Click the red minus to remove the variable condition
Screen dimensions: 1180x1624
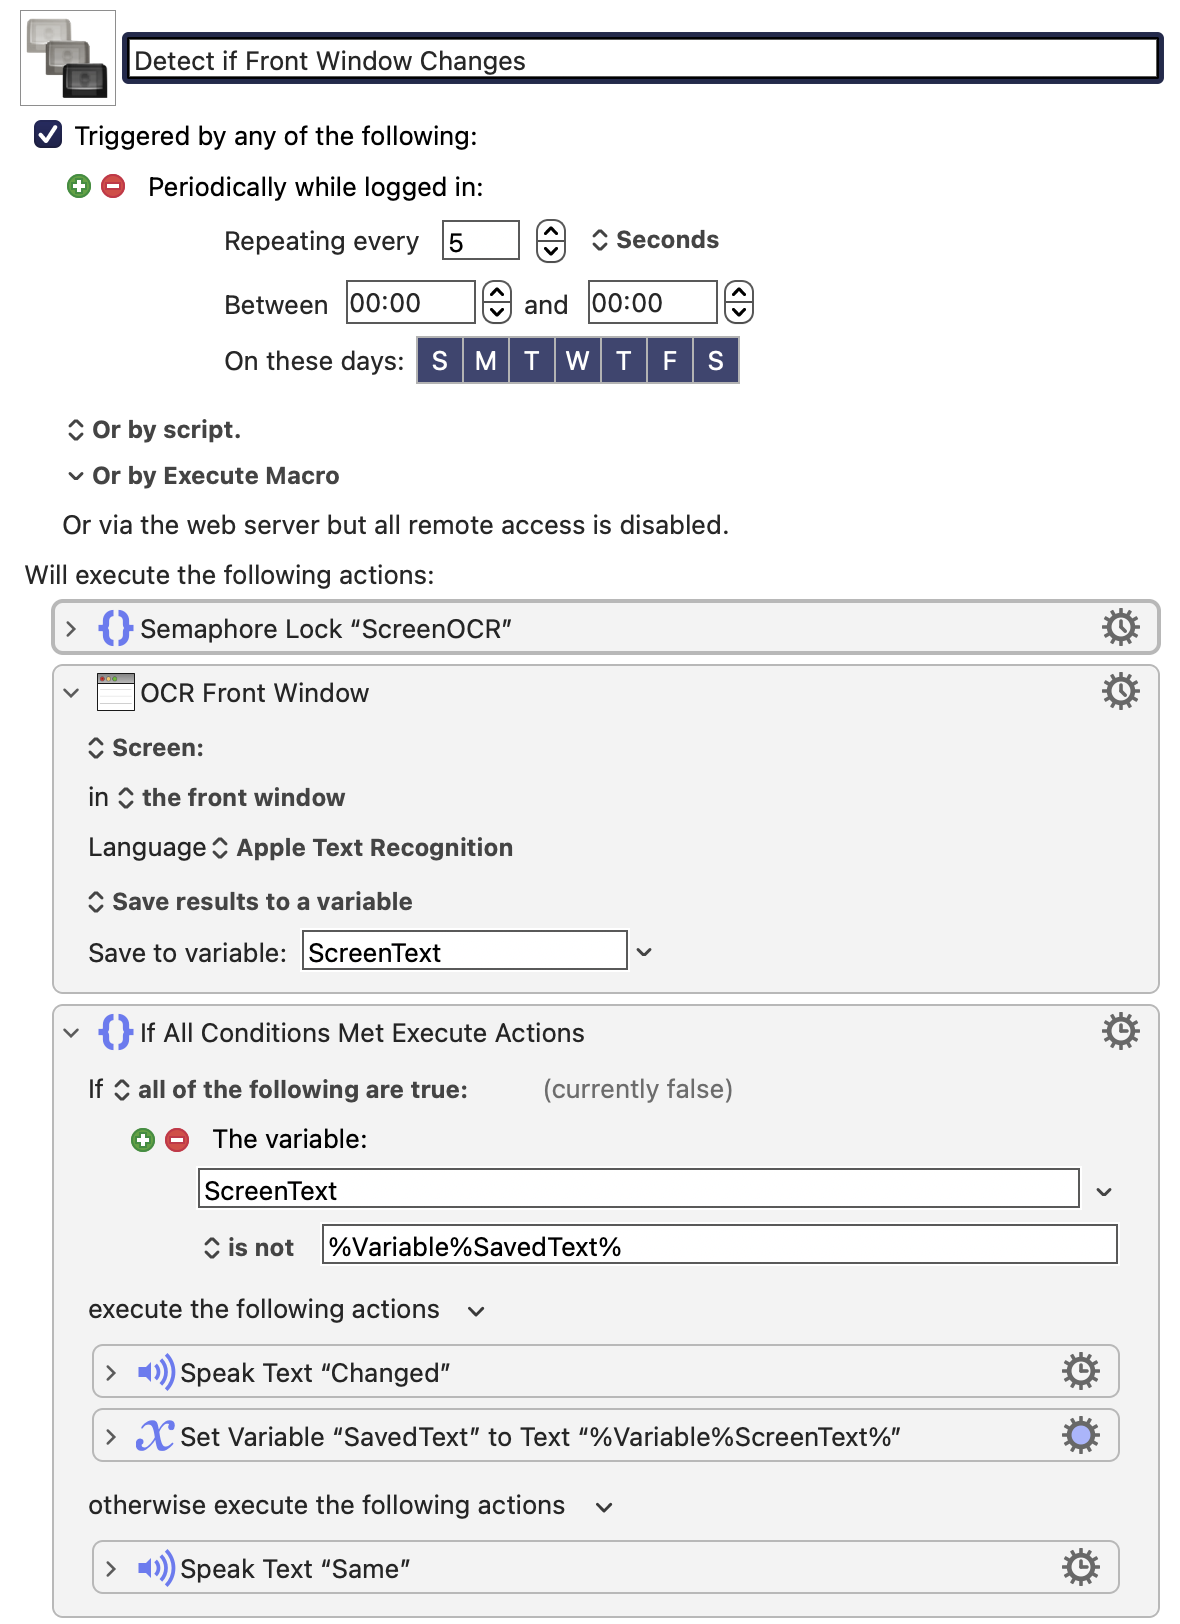(x=177, y=1139)
